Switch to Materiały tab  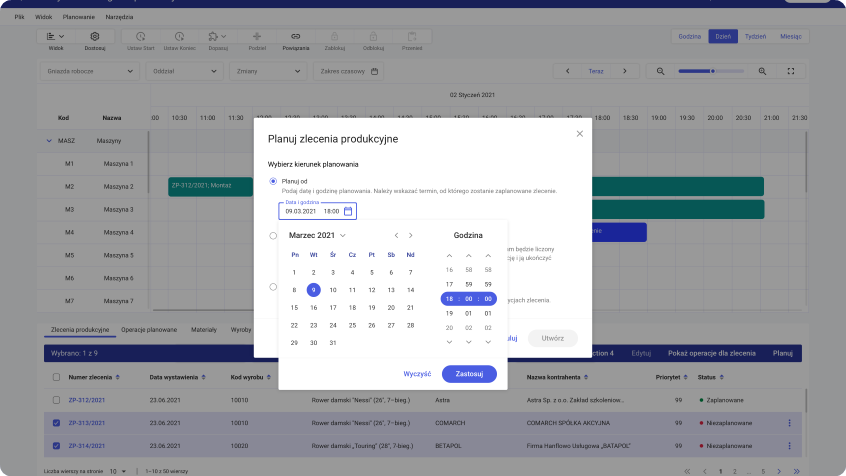point(204,330)
